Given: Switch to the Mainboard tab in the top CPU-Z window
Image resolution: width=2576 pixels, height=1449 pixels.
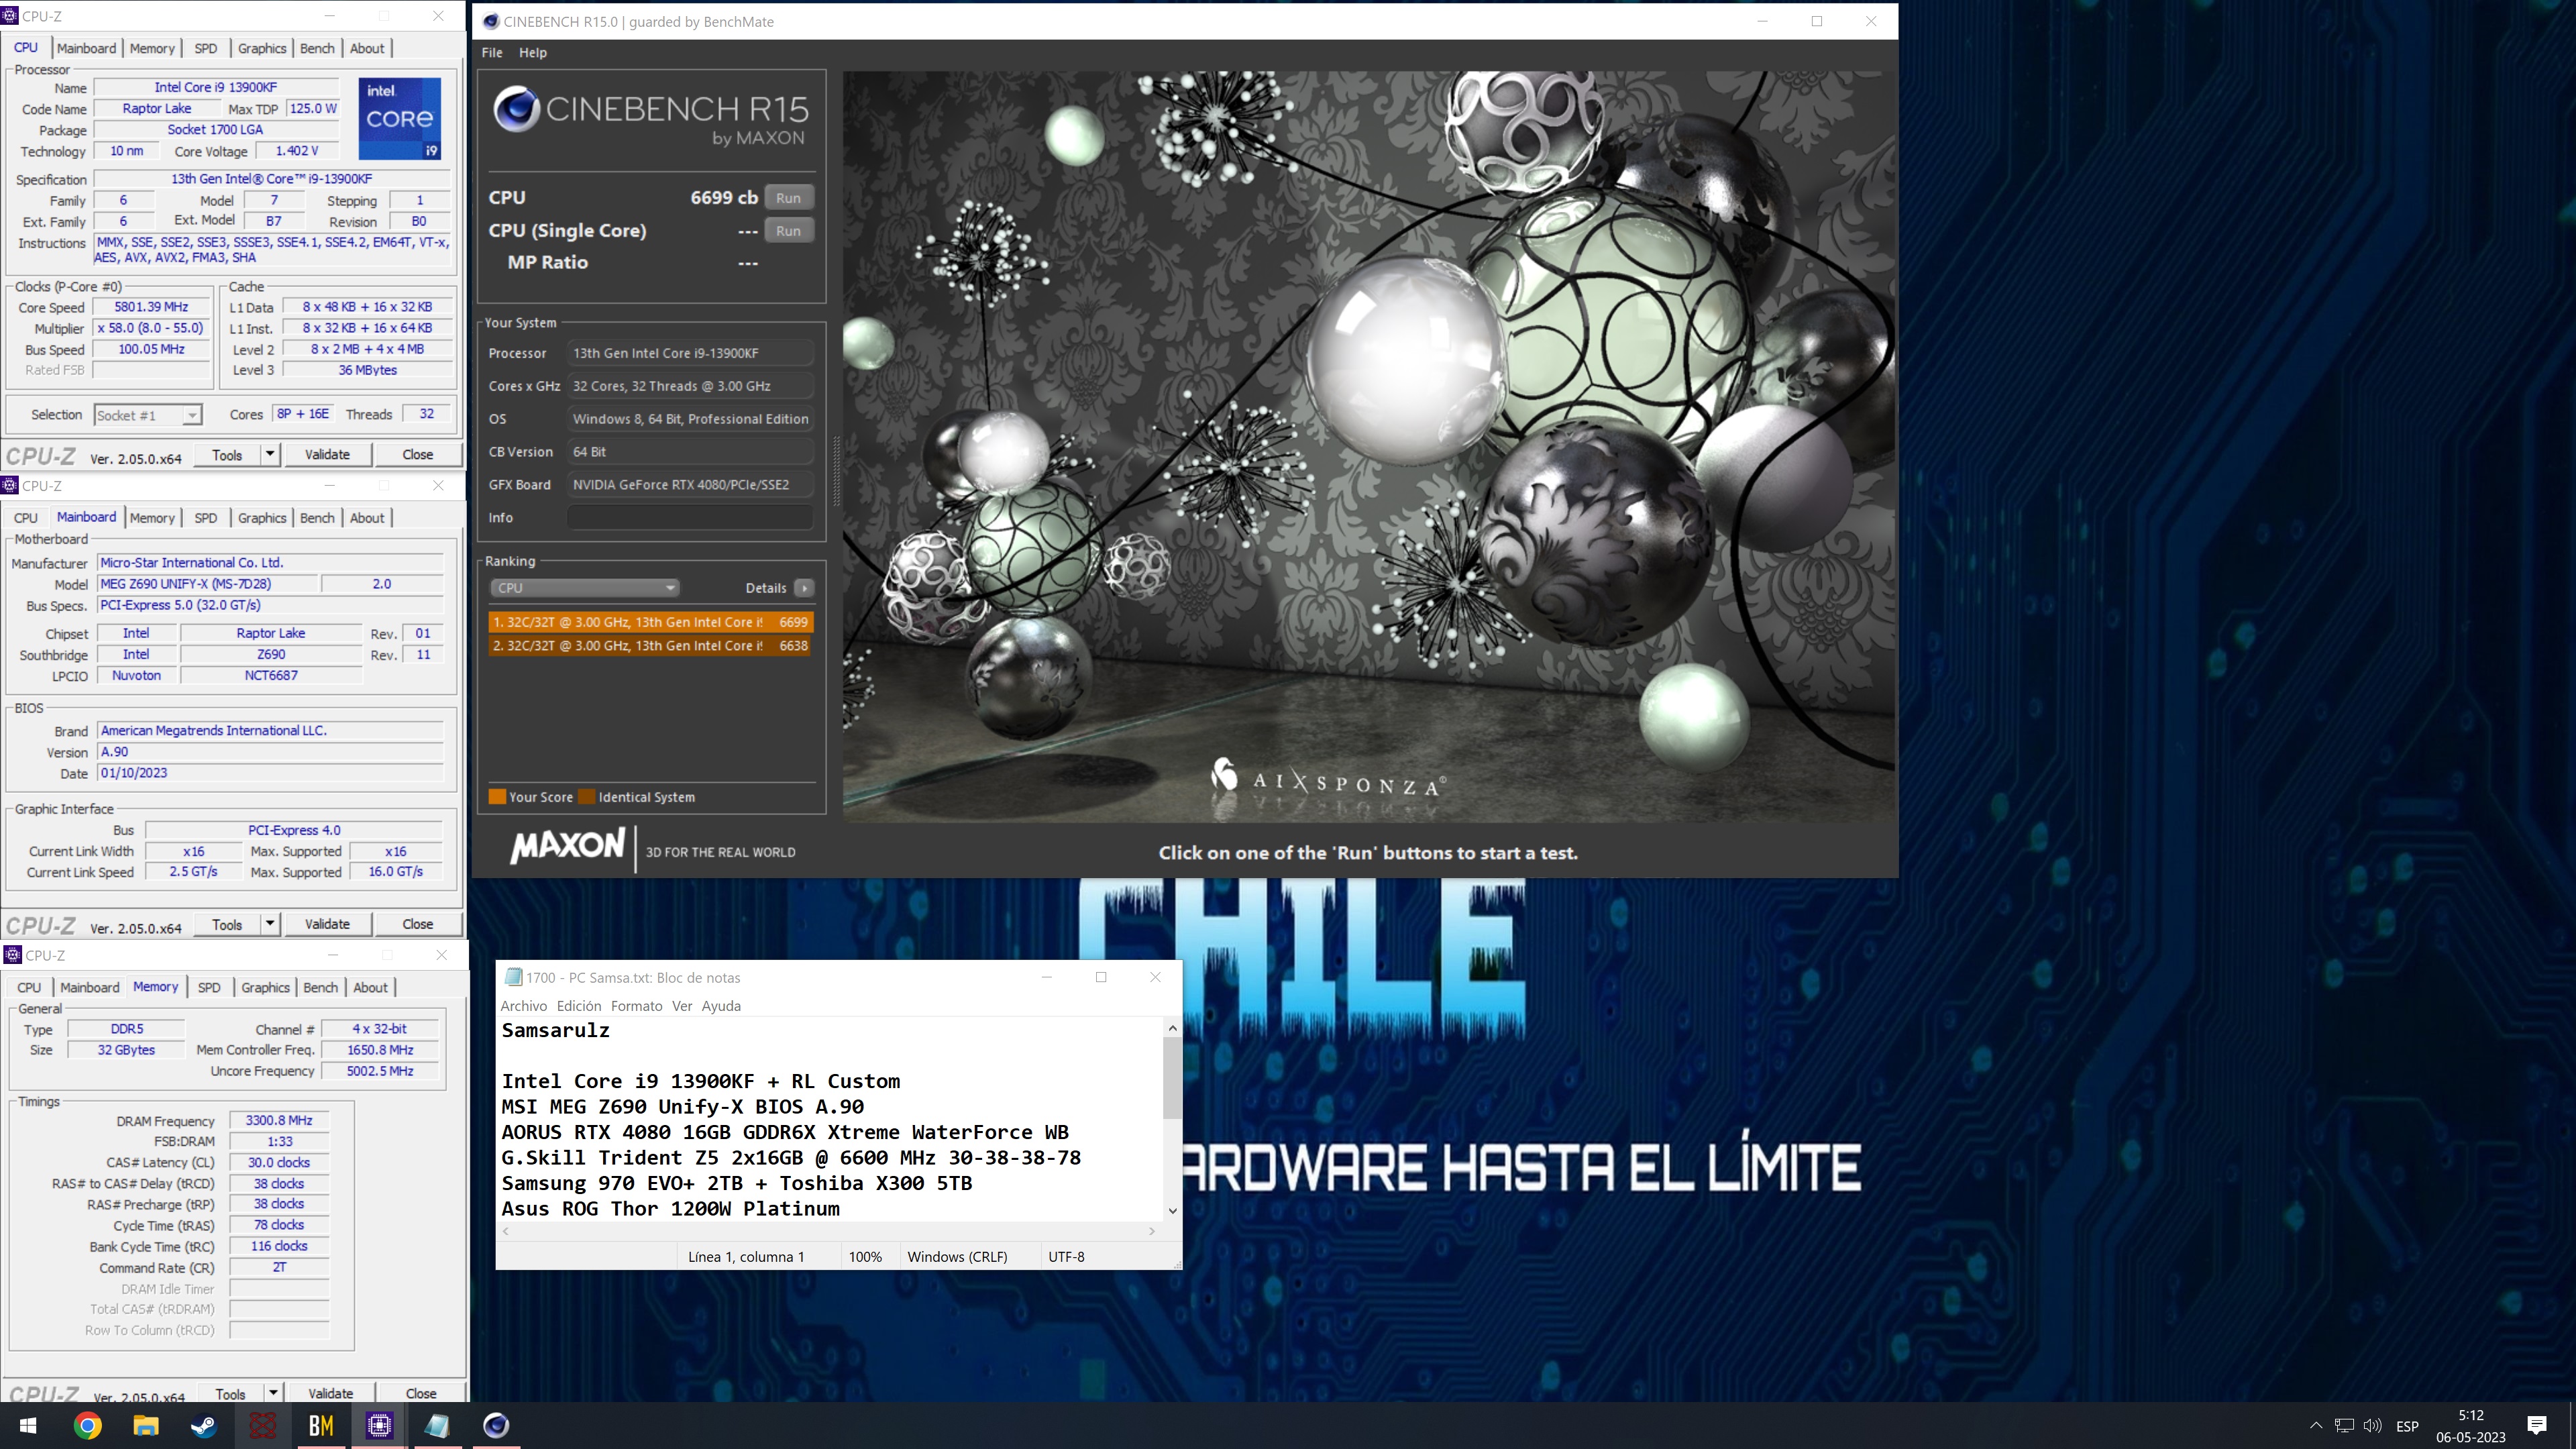Looking at the screenshot, I should click(86, 48).
